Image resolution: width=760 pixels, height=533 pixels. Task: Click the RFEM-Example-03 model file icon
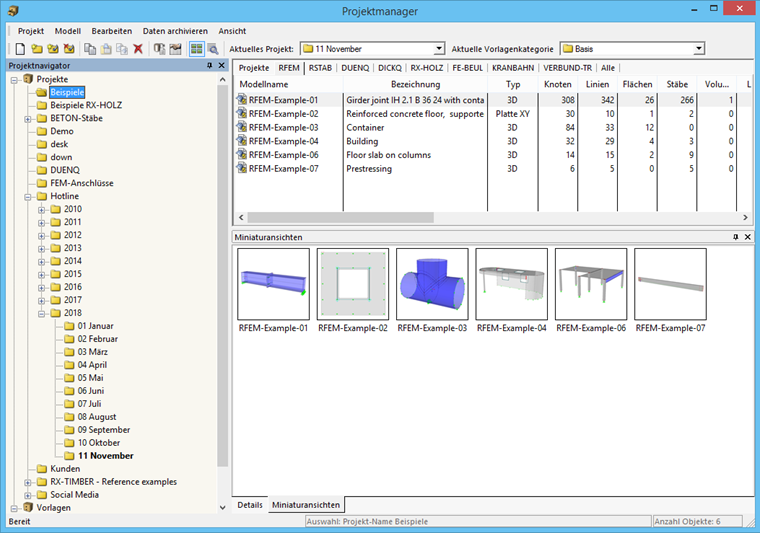pyautogui.click(x=241, y=127)
